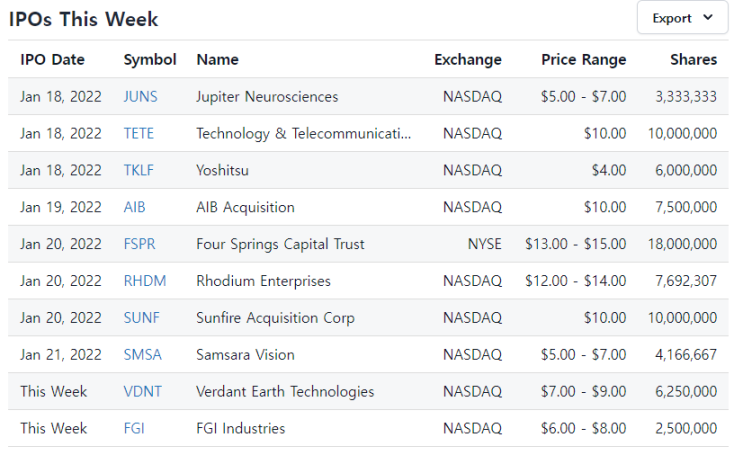Open FGI stock symbol link
This screenshot has width=743, height=464.
click(134, 429)
